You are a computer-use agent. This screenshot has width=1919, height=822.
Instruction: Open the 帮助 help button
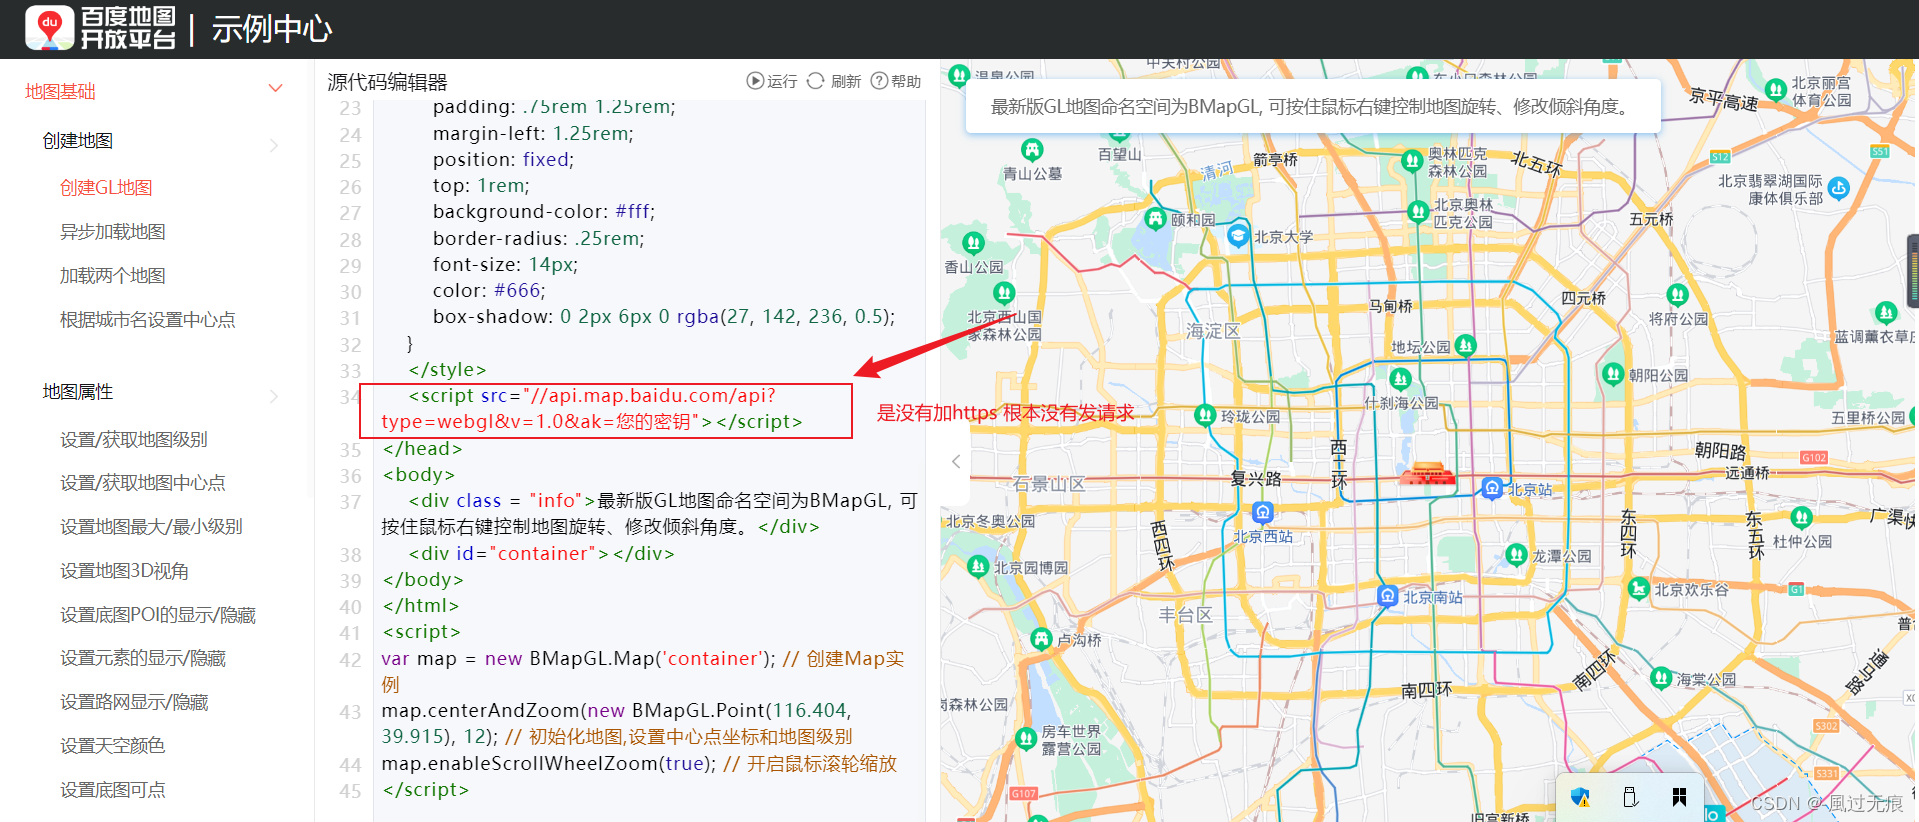click(896, 81)
